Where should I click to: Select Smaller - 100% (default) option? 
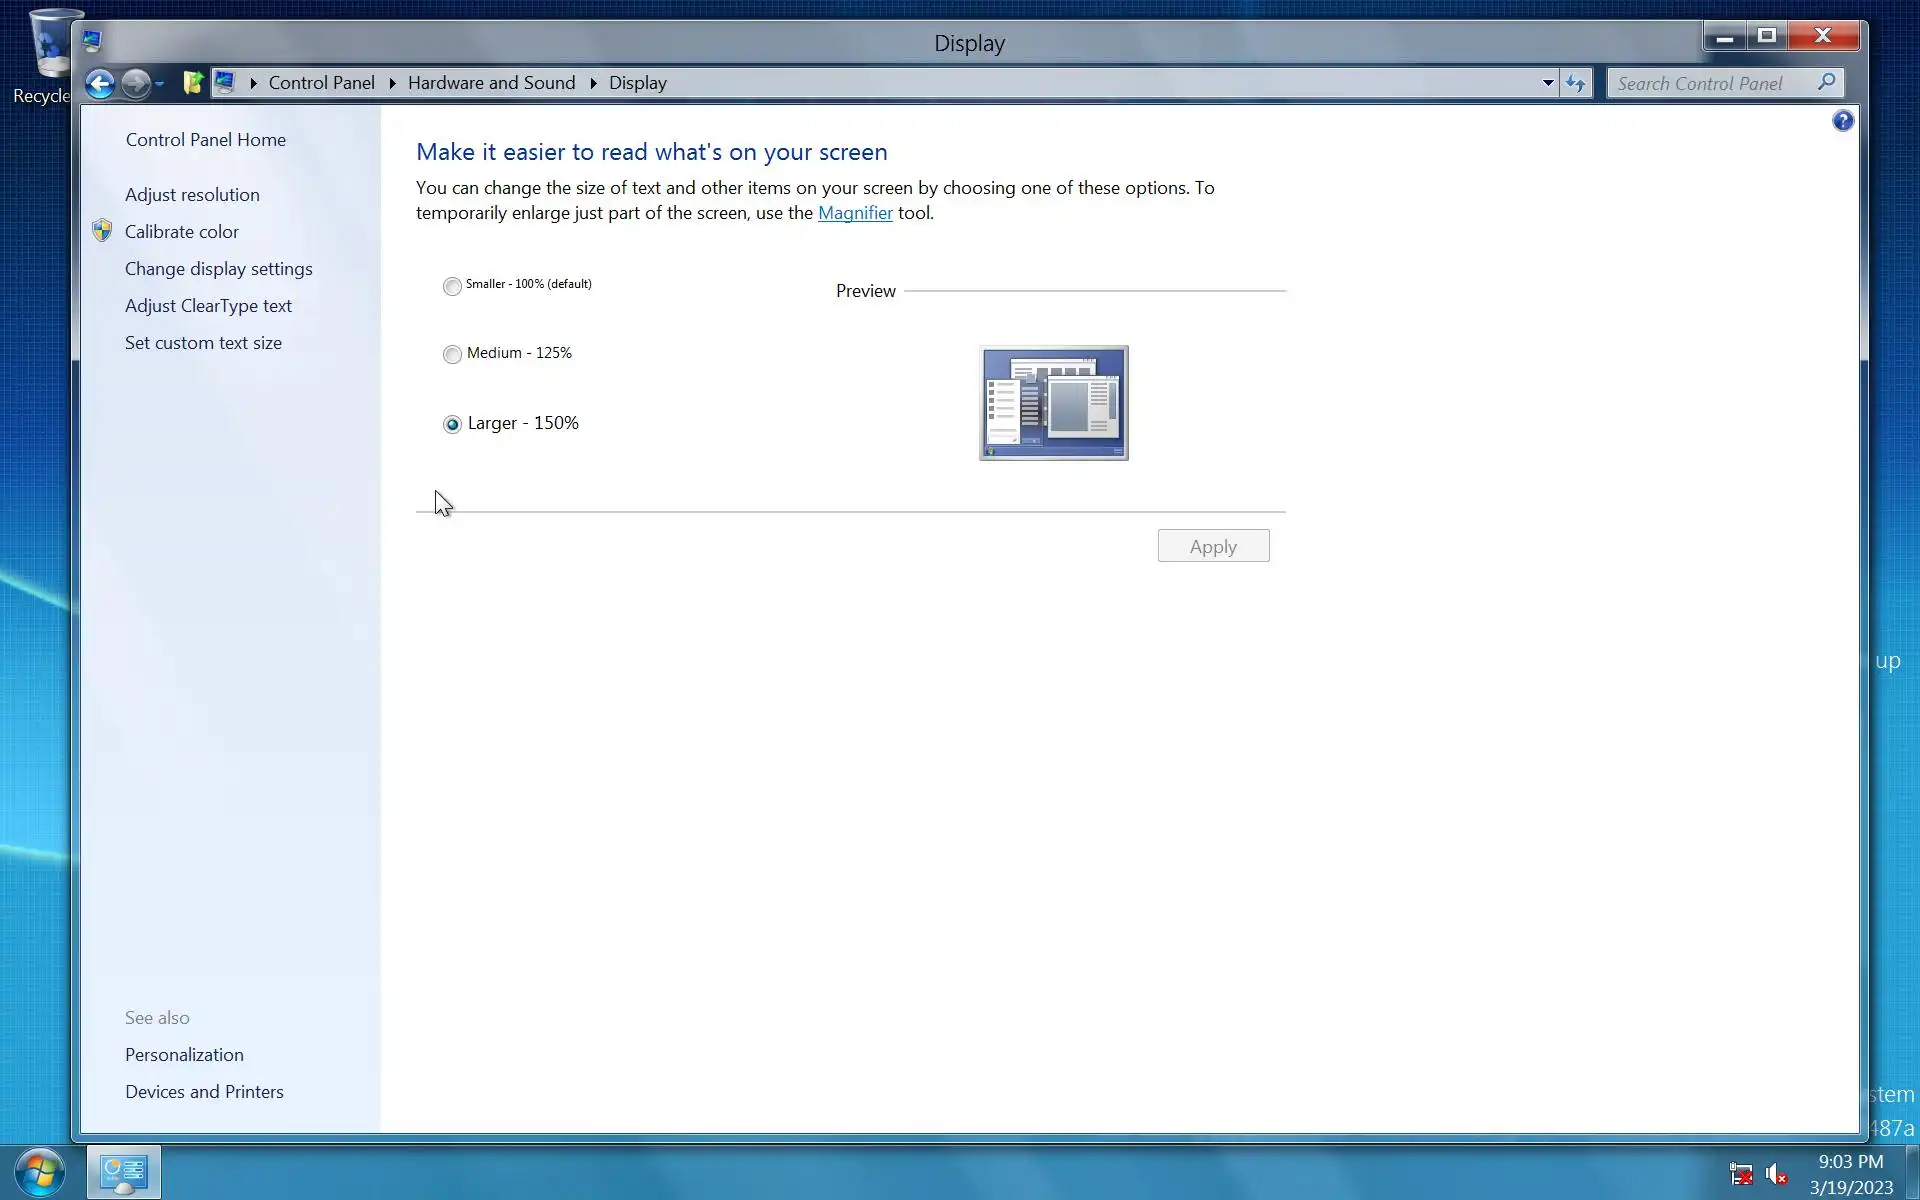coord(452,286)
